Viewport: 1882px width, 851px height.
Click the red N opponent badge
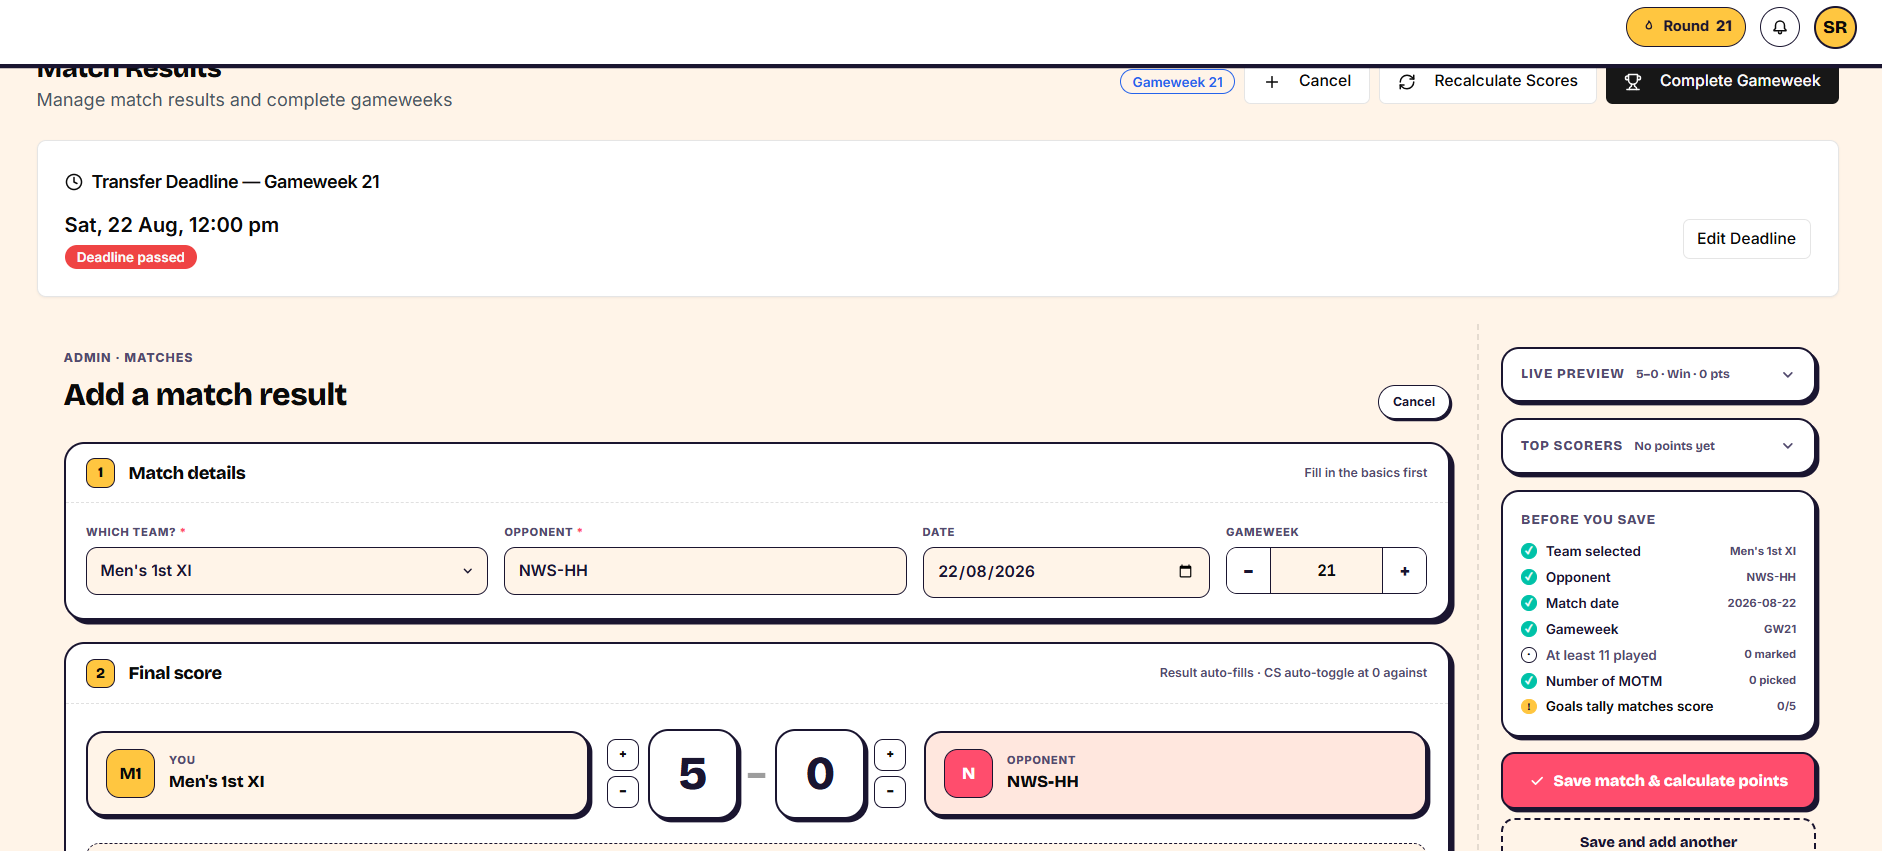click(968, 774)
